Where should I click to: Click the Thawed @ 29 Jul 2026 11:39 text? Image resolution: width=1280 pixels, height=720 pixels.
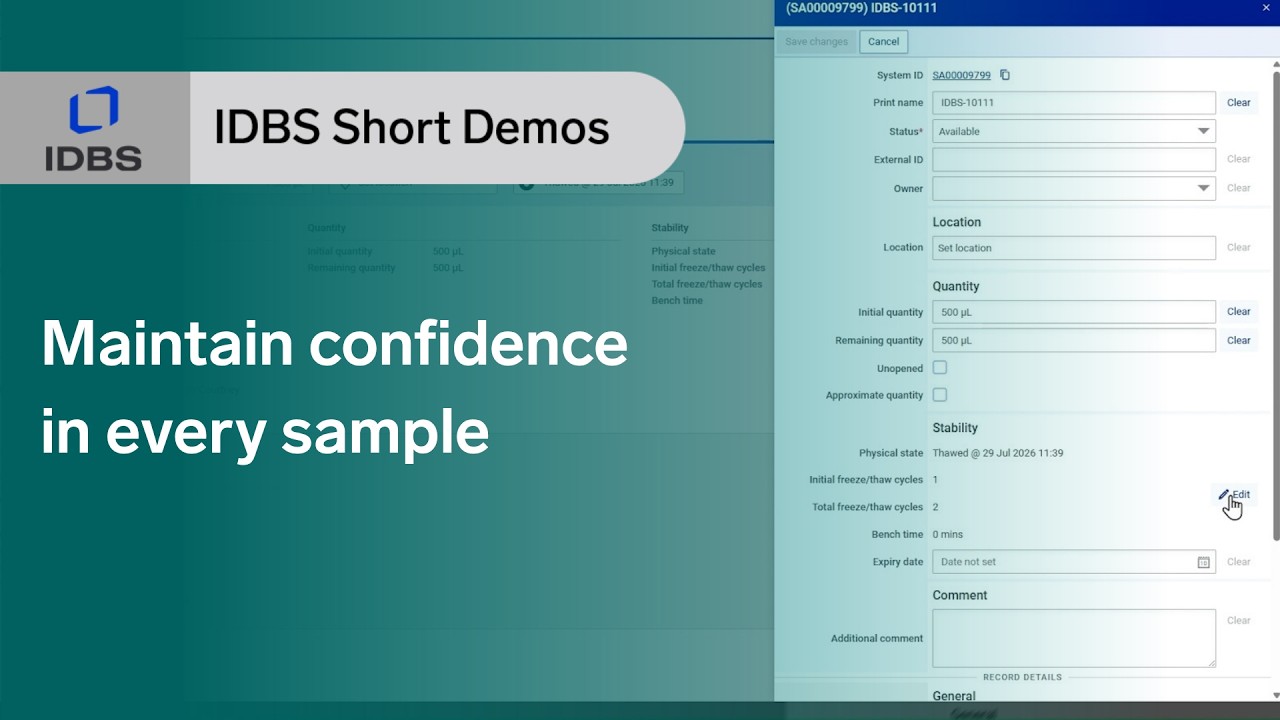point(997,453)
